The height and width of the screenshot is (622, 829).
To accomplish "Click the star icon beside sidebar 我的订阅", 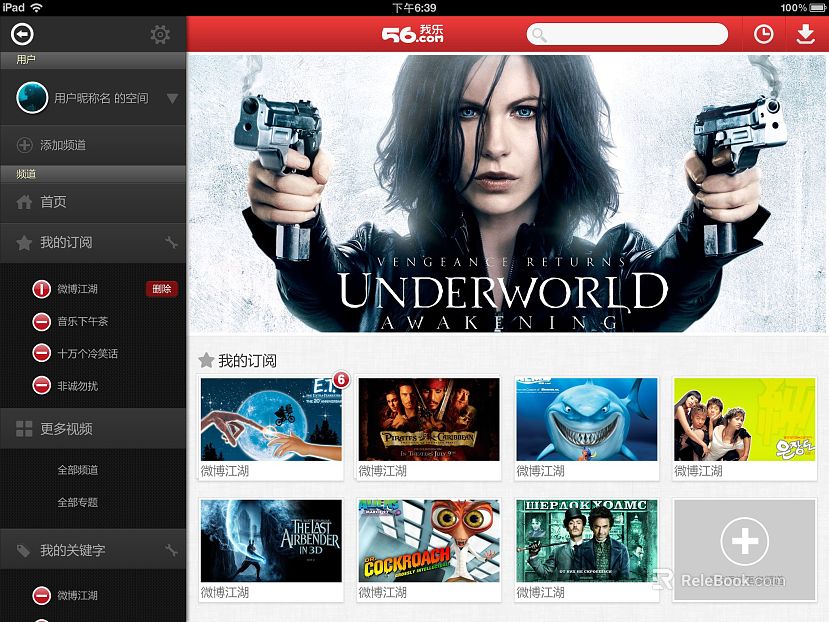I will coord(24,243).
